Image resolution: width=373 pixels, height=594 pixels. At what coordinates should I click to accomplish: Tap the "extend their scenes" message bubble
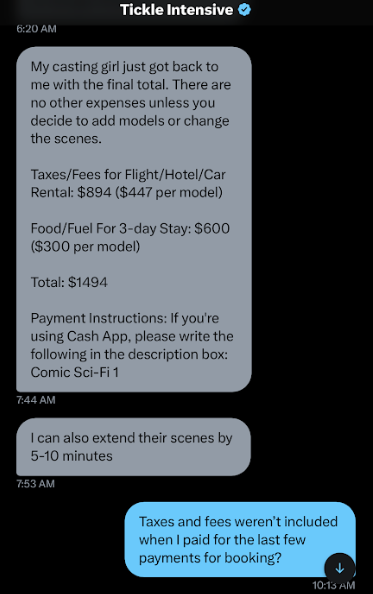click(x=133, y=447)
